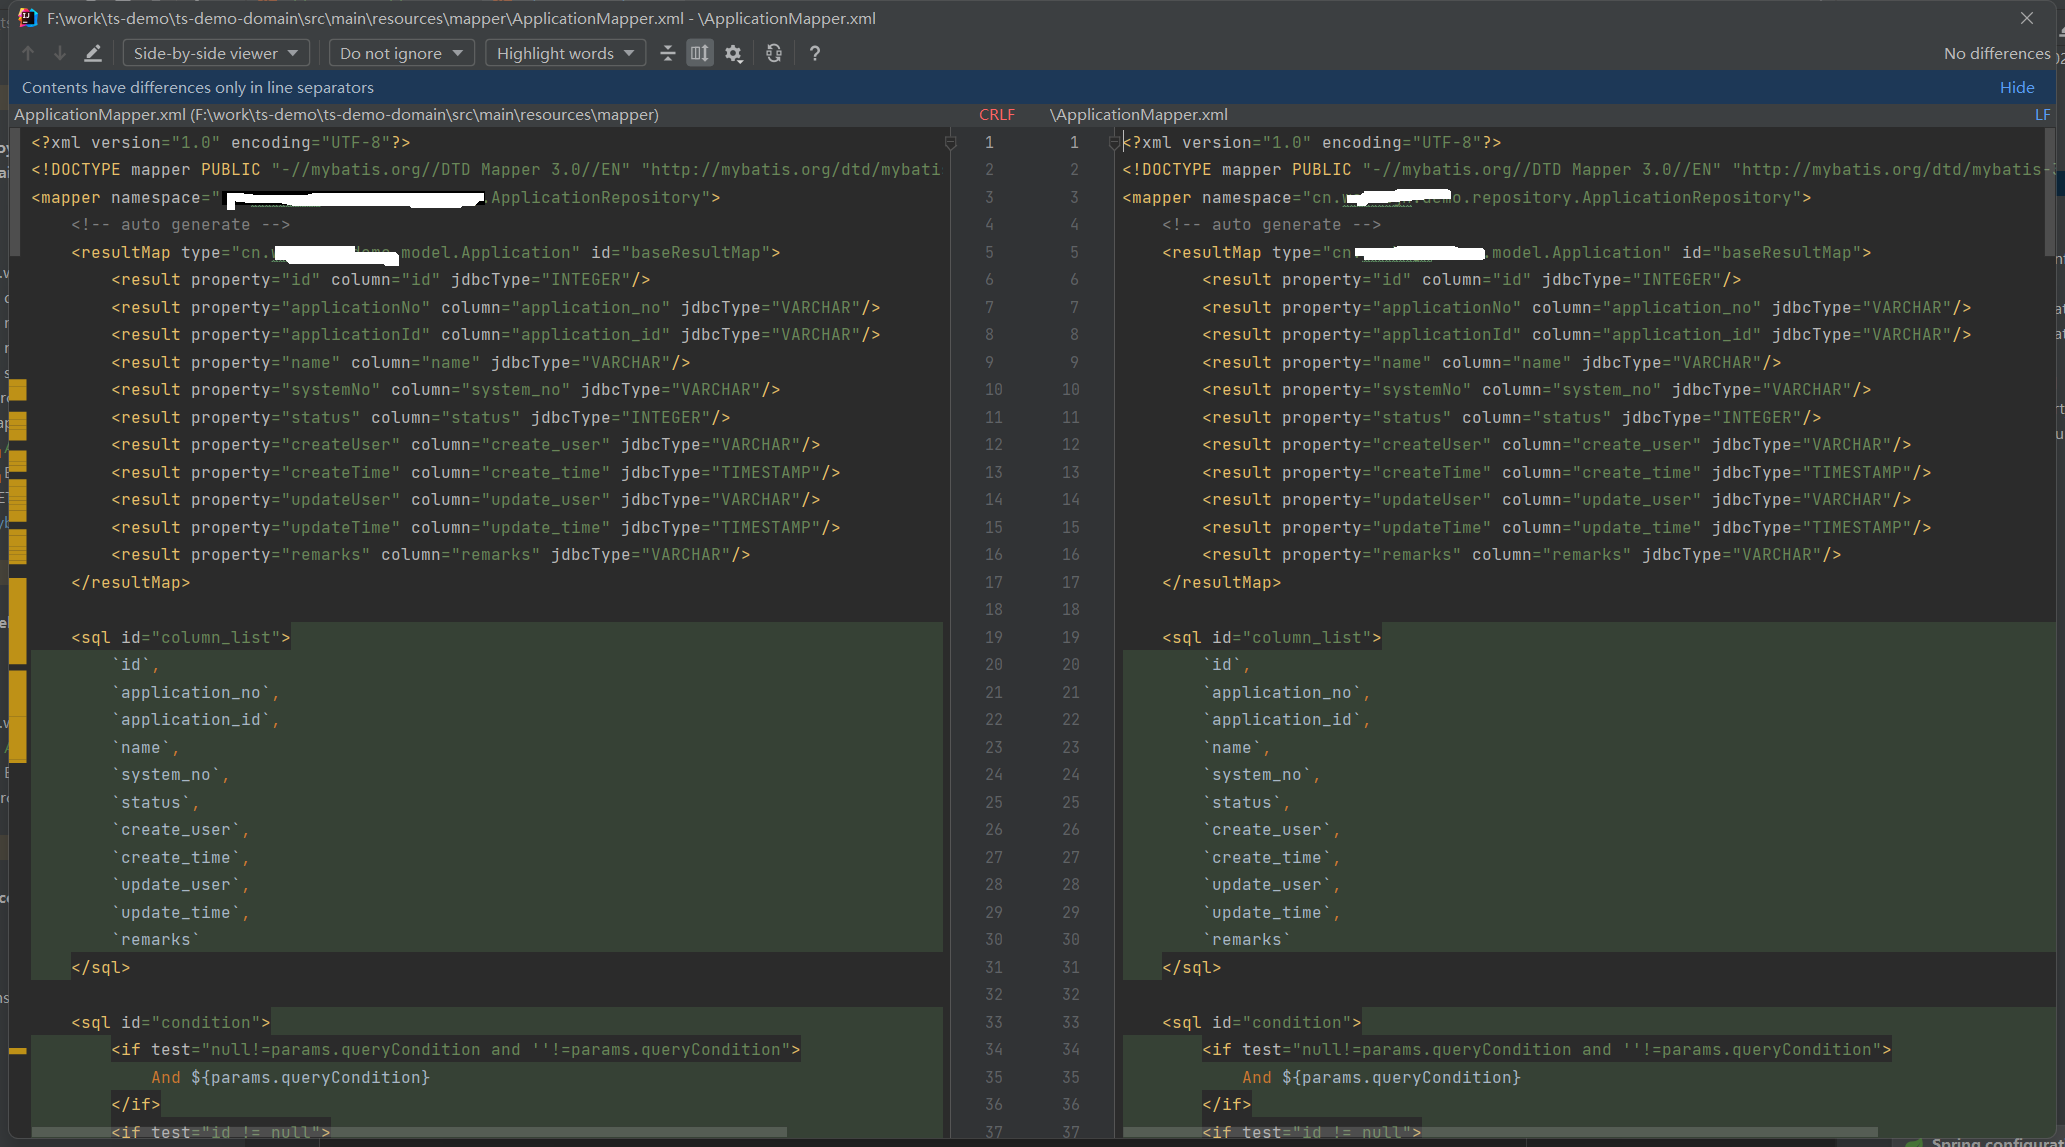
Task: Click the left pane line with property="remarks"
Action: pyautogui.click(x=431, y=555)
